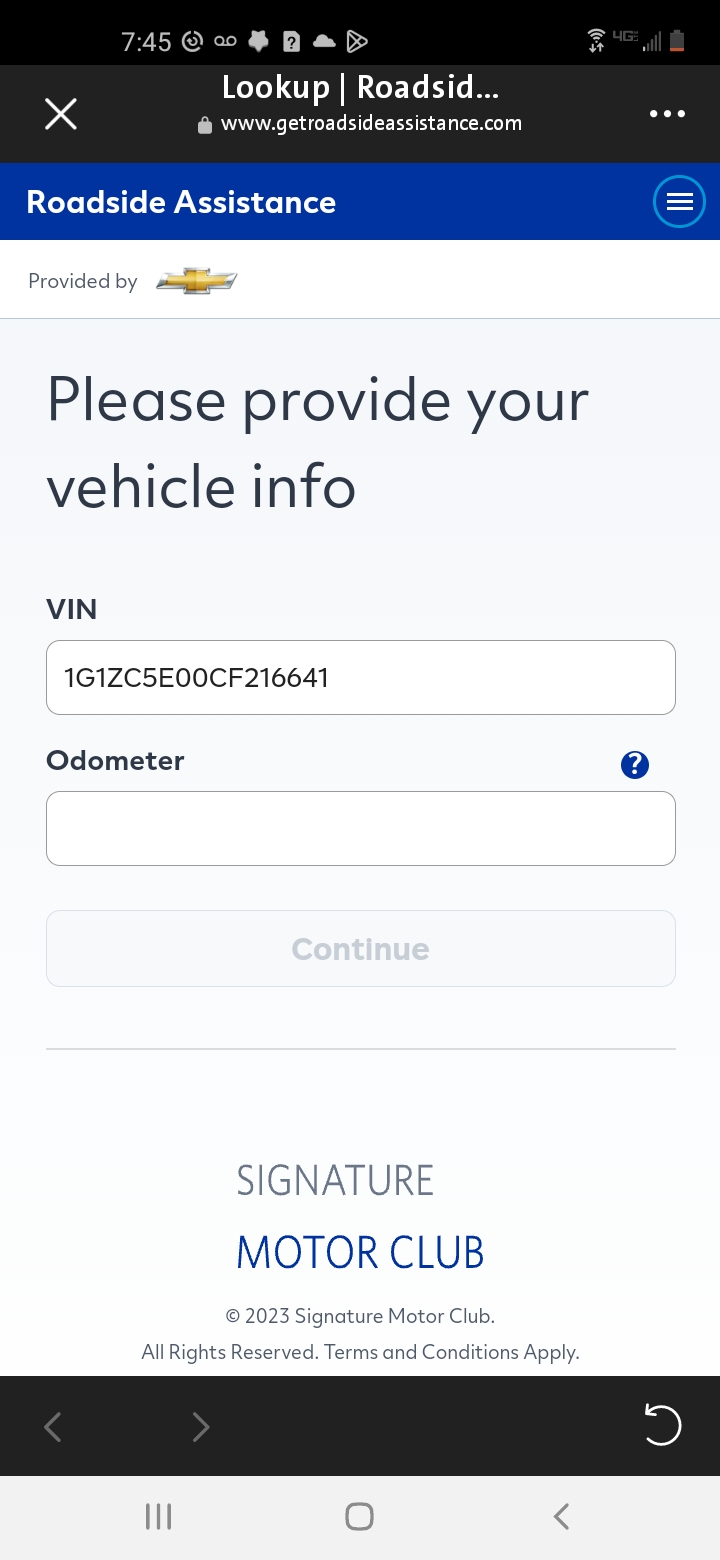720x1560 pixels.
Task: Expand browser options via the ellipsis control
Action: (x=667, y=113)
